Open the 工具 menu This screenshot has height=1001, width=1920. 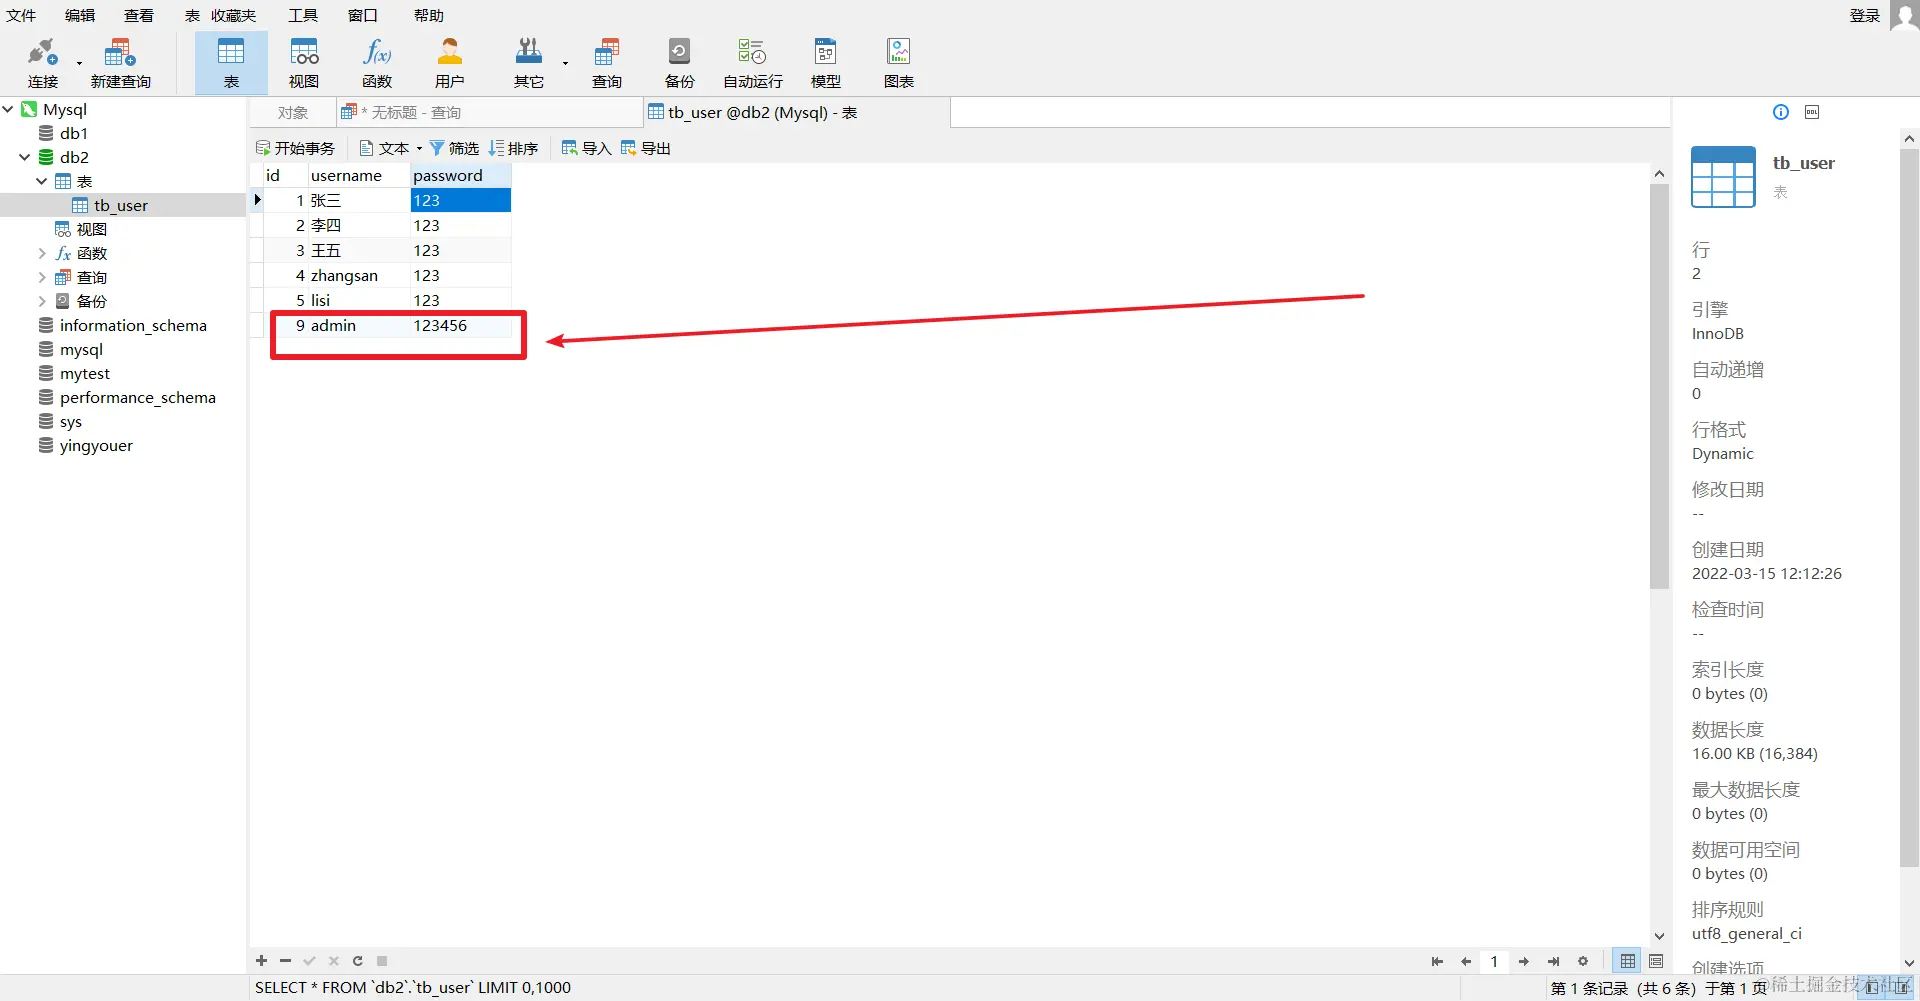303,15
